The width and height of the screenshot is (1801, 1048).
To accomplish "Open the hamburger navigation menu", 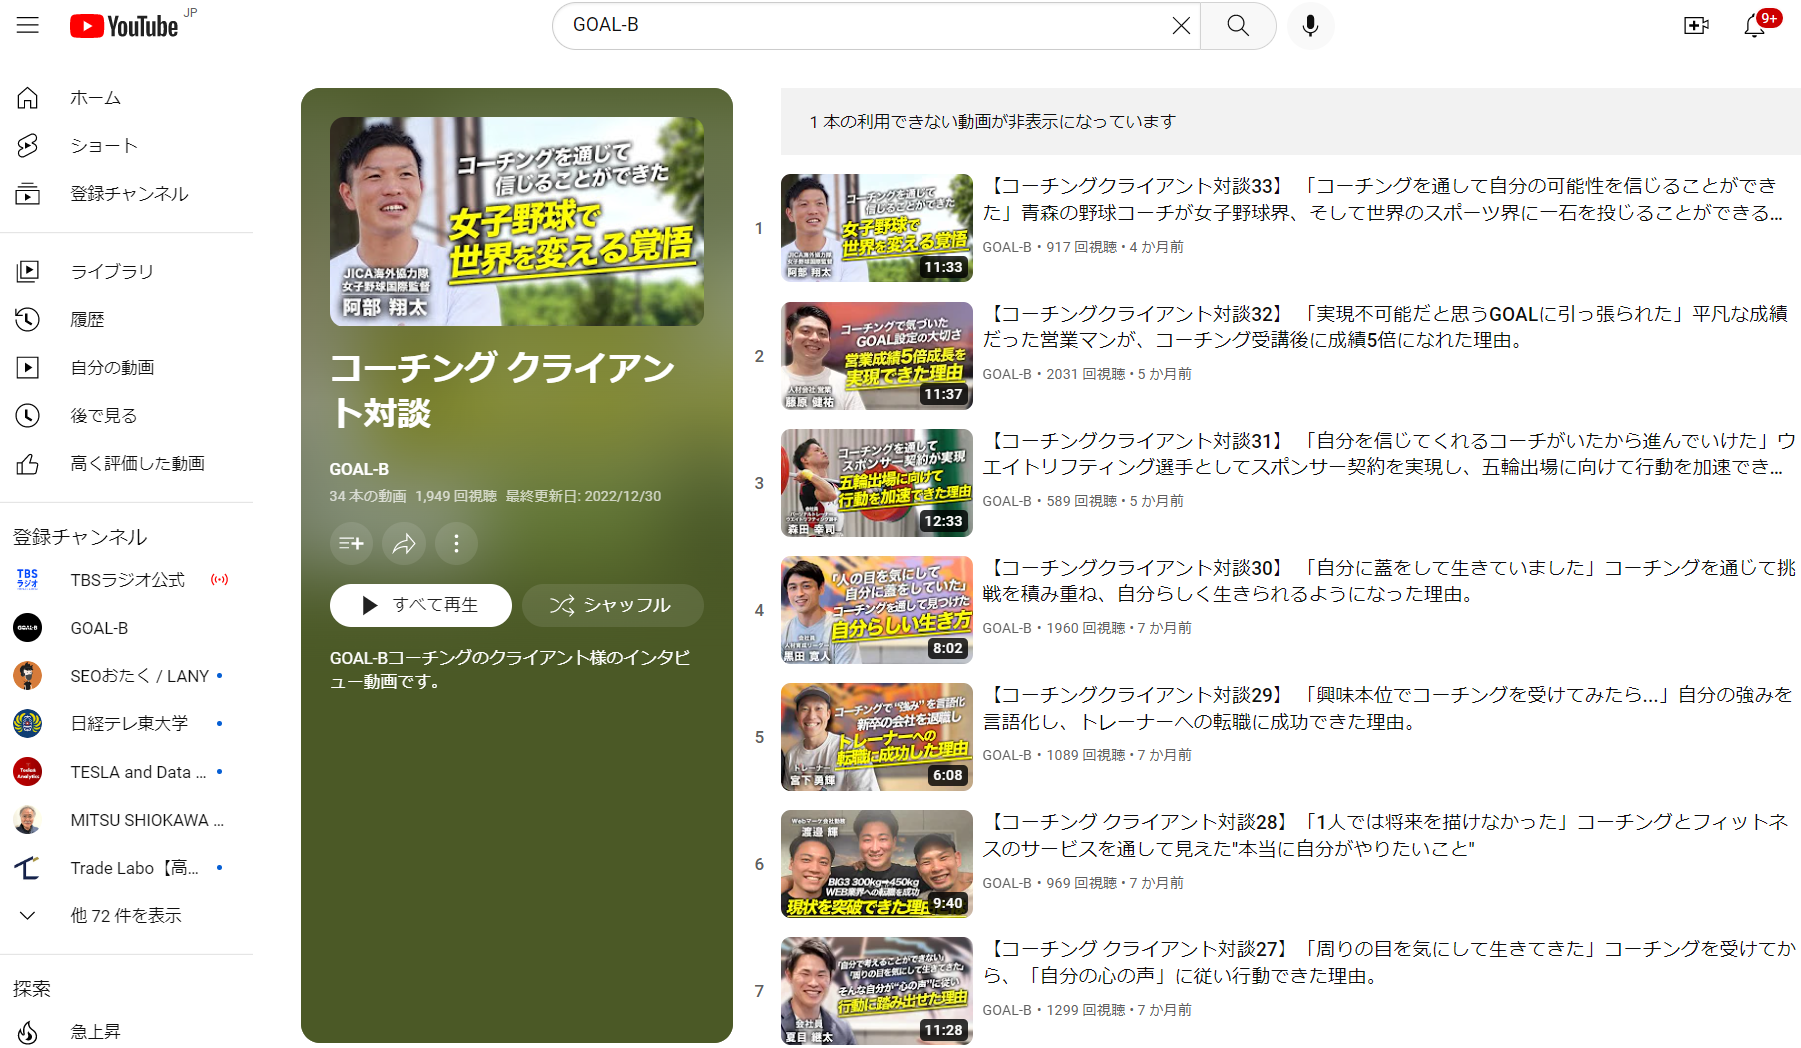I will coord(27,26).
